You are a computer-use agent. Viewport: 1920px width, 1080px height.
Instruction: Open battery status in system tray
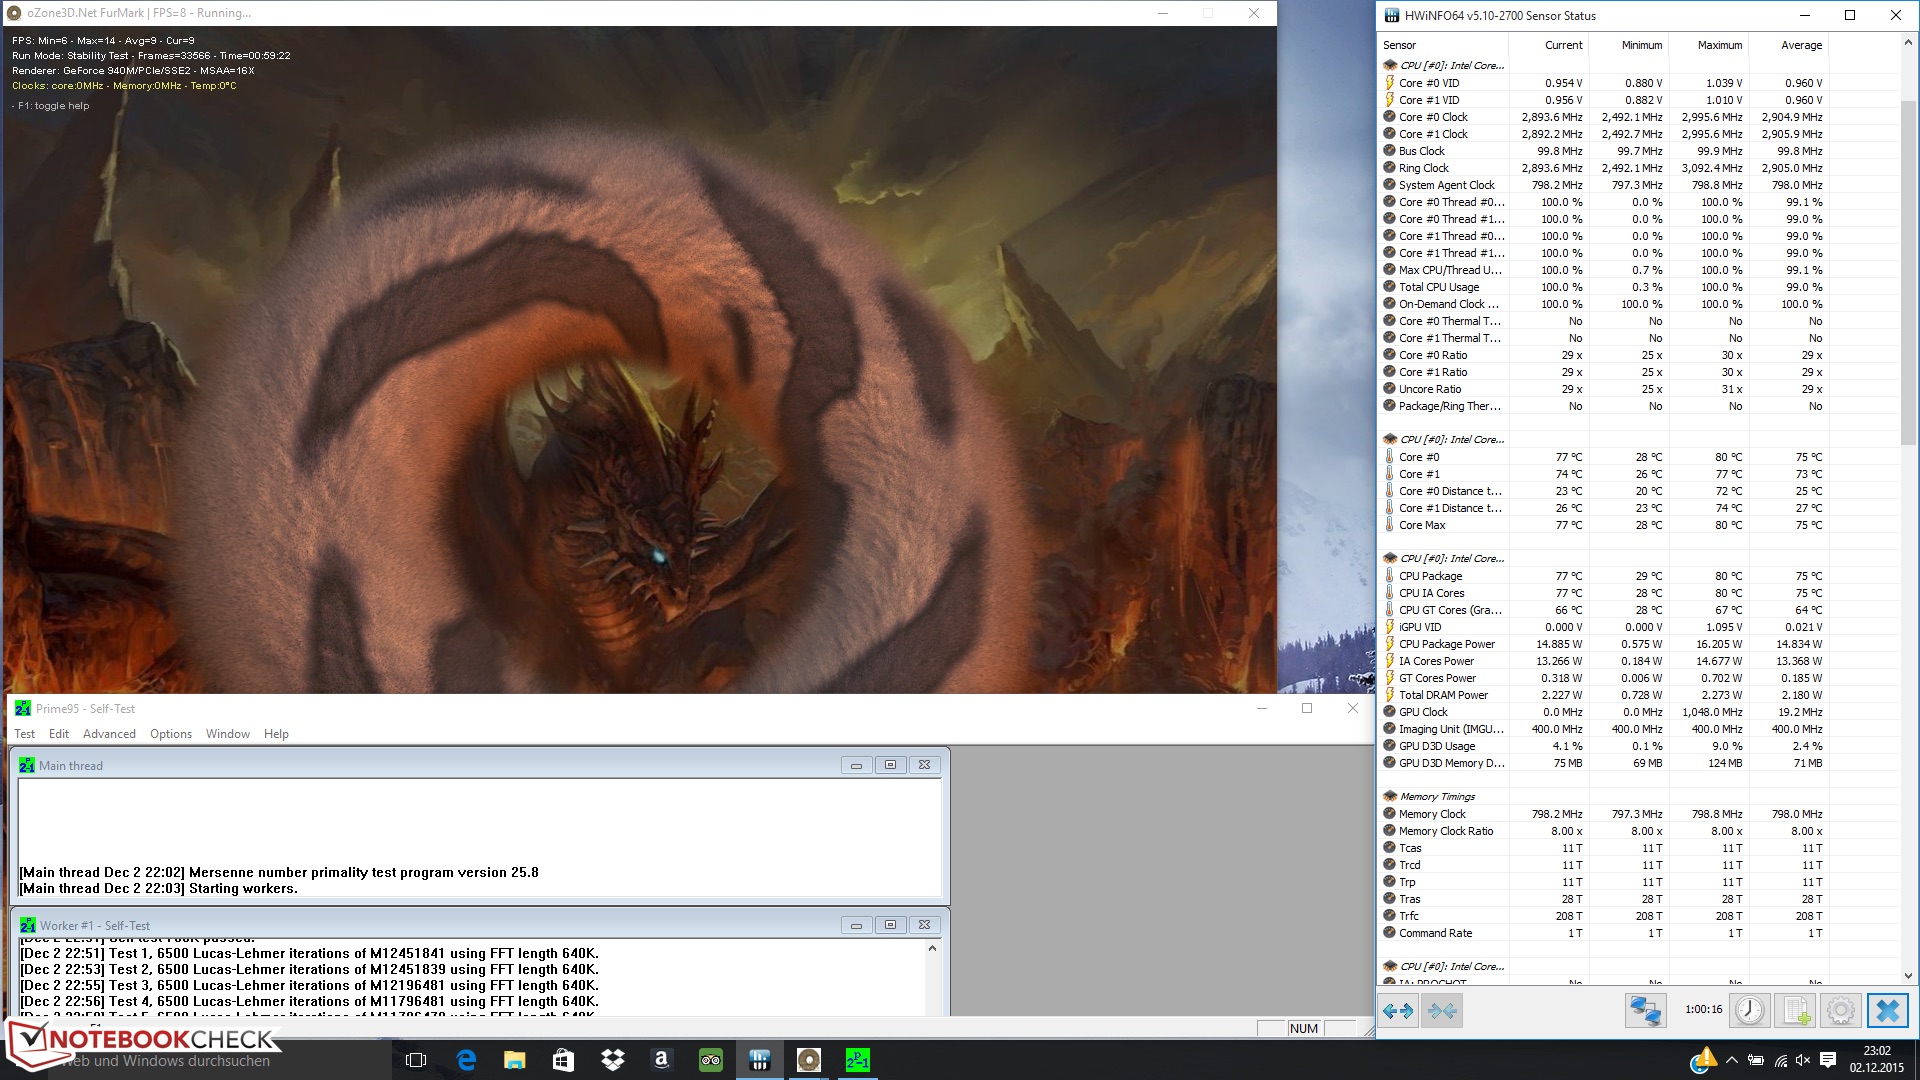[x=1756, y=1060]
